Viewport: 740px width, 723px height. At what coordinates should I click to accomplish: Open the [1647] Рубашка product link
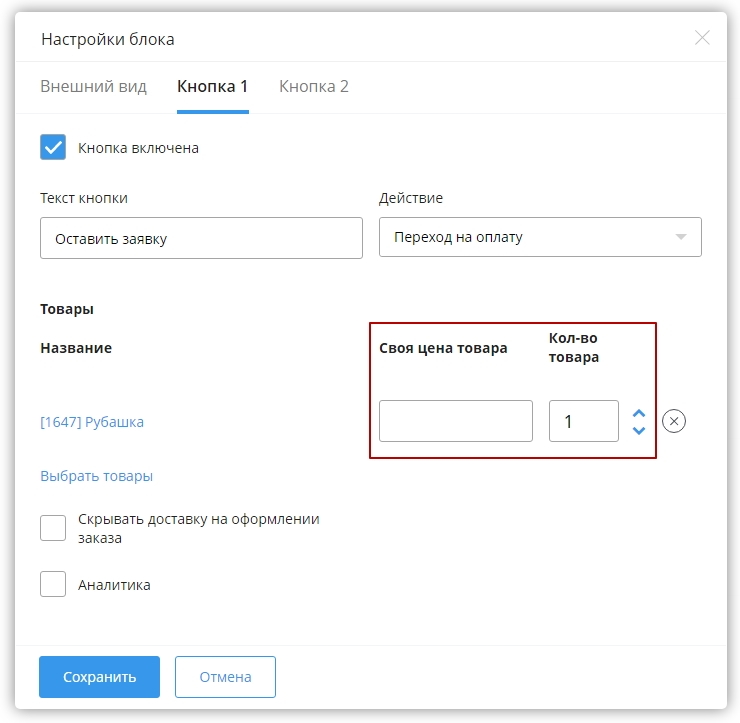[92, 422]
